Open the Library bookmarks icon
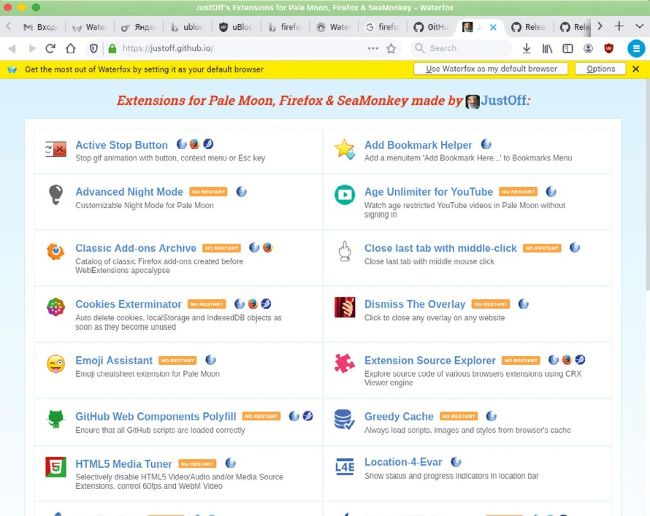 [x=547, y=48]
